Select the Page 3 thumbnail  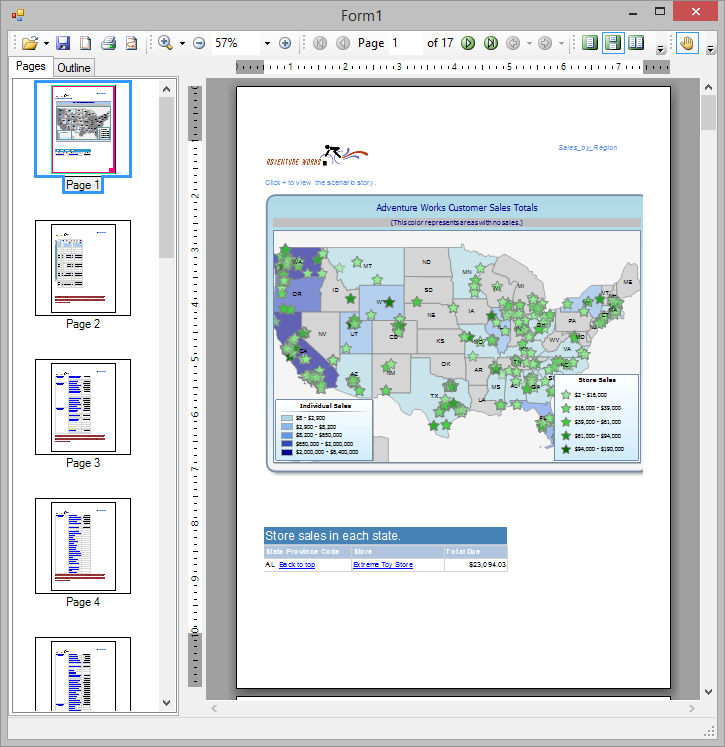click(x=83, y=407)
